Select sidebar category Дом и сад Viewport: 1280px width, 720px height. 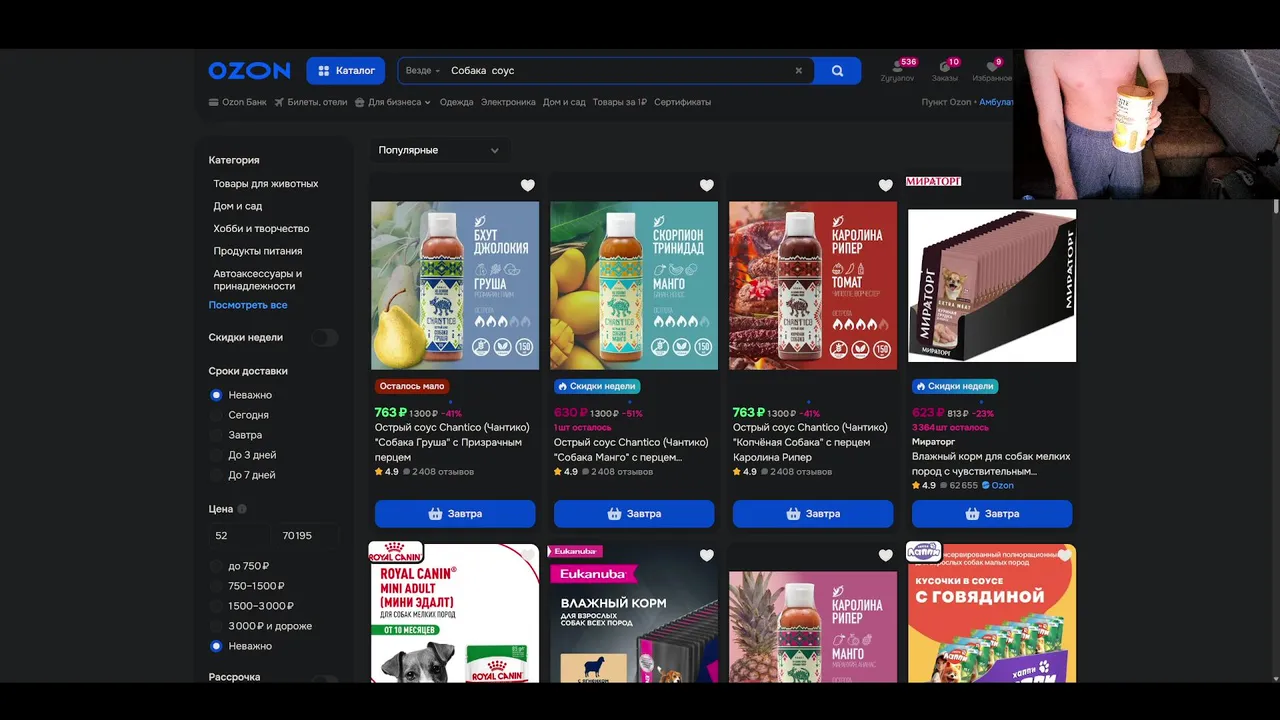point(238,206)
